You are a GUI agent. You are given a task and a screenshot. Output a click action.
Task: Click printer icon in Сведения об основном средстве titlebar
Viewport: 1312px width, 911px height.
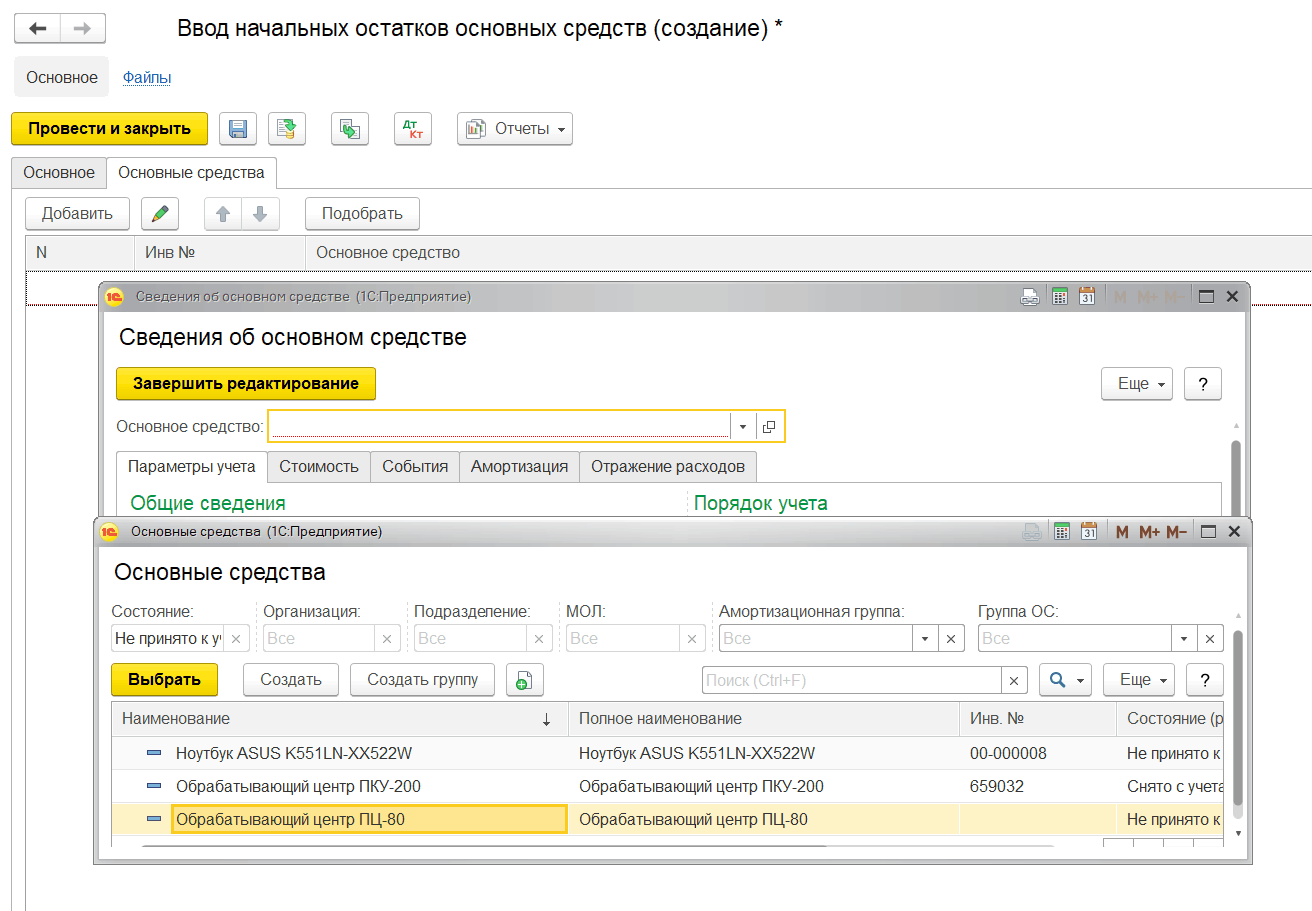pos(1029,296)
